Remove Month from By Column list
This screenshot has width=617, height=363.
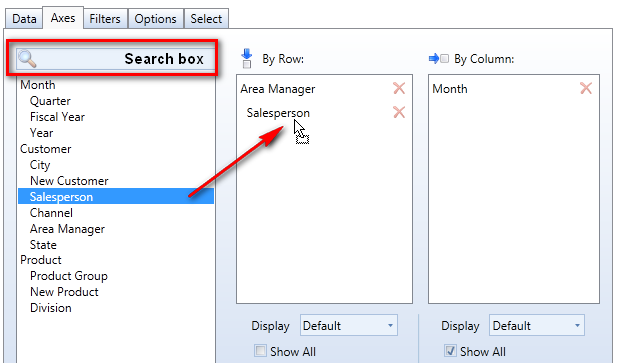[586, 88]
